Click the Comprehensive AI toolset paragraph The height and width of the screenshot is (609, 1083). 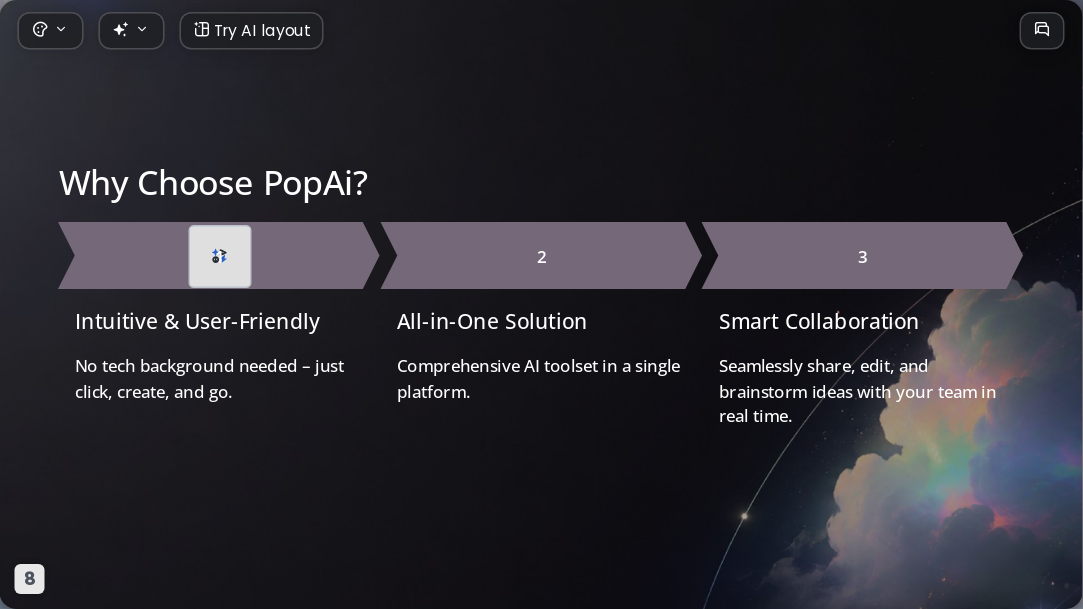point(538,379)
